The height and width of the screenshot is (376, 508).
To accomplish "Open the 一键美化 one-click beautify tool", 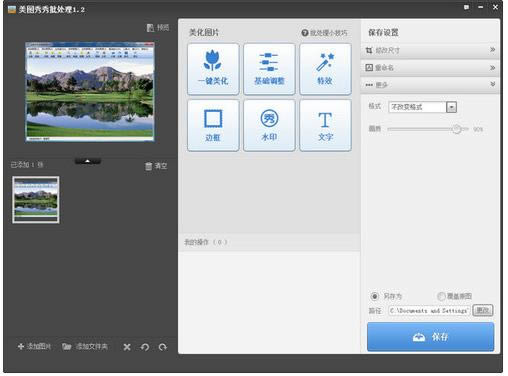I will click(x=213, y=69).
